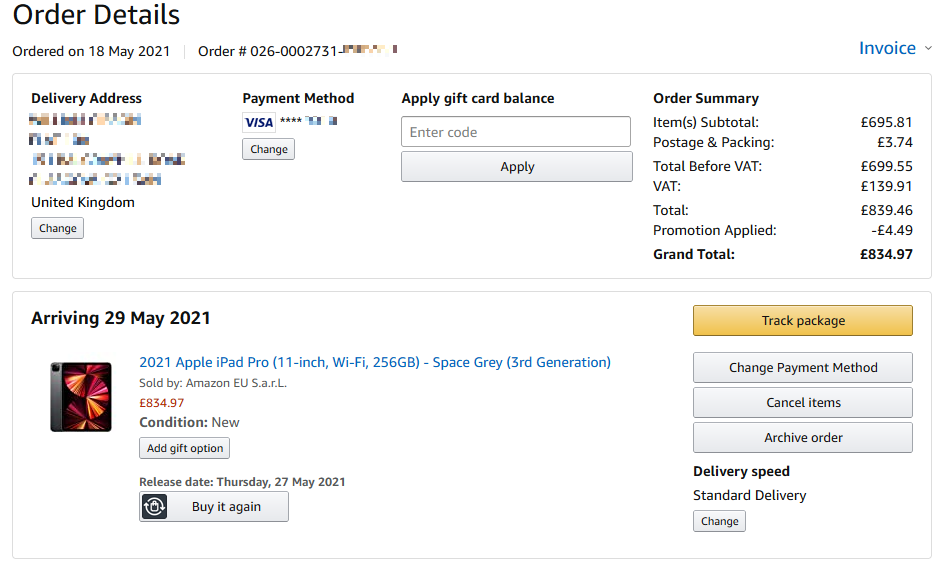This screenshot has height=573, width=943.
Task: Track the package for this order
Action: 802,320
